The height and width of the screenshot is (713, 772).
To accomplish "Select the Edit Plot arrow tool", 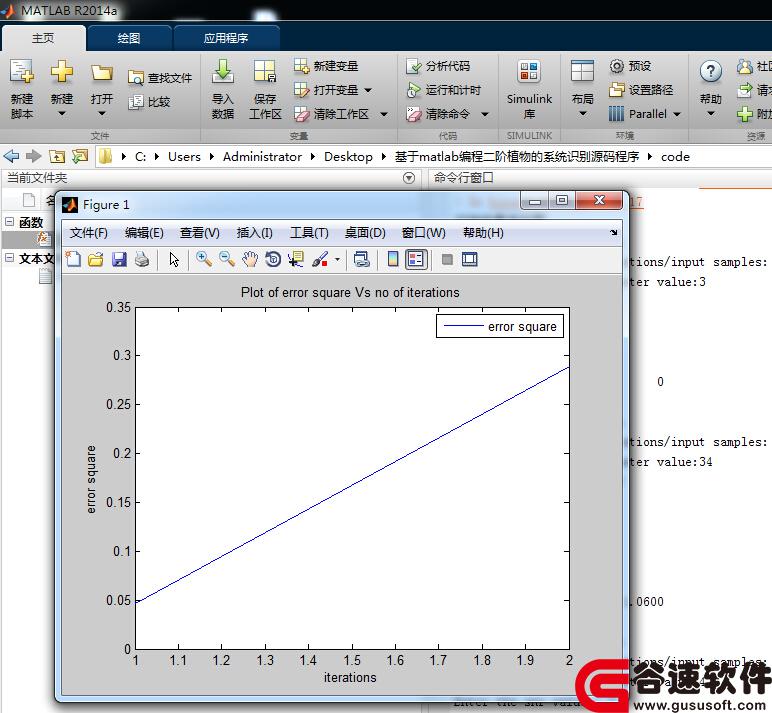I will [174, 259].
